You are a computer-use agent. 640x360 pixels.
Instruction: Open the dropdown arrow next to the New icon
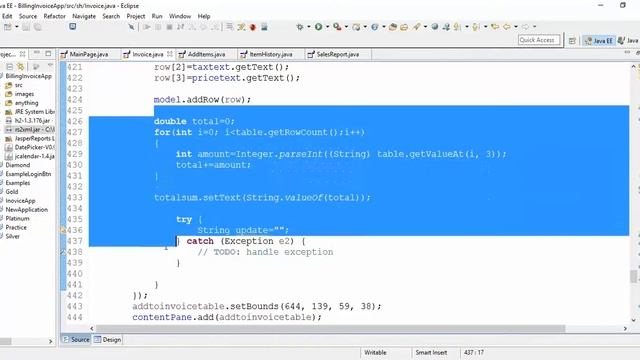16,27
